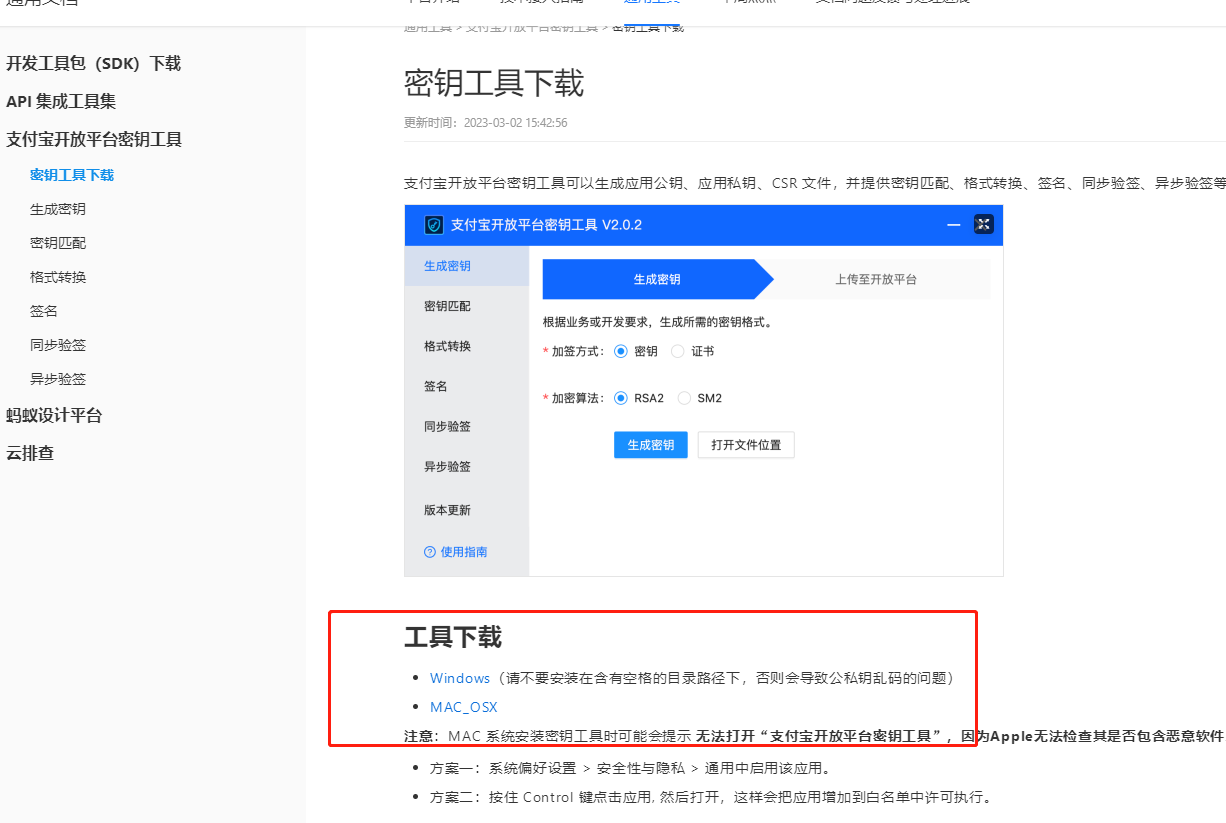Click the 生成密钥 blue button

(x=650, y=444)
